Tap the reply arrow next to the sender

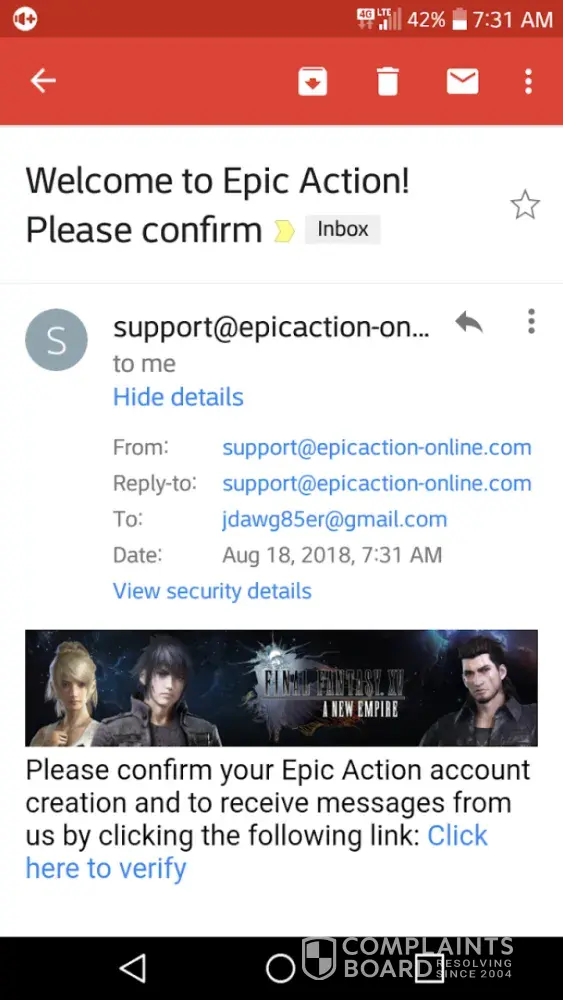(x=469, y=323)
